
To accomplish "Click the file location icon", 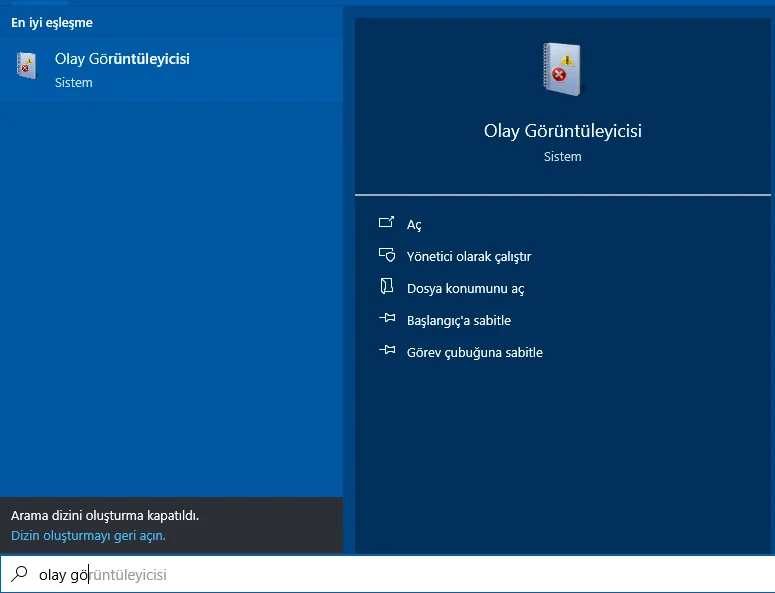I will point(387,286).
